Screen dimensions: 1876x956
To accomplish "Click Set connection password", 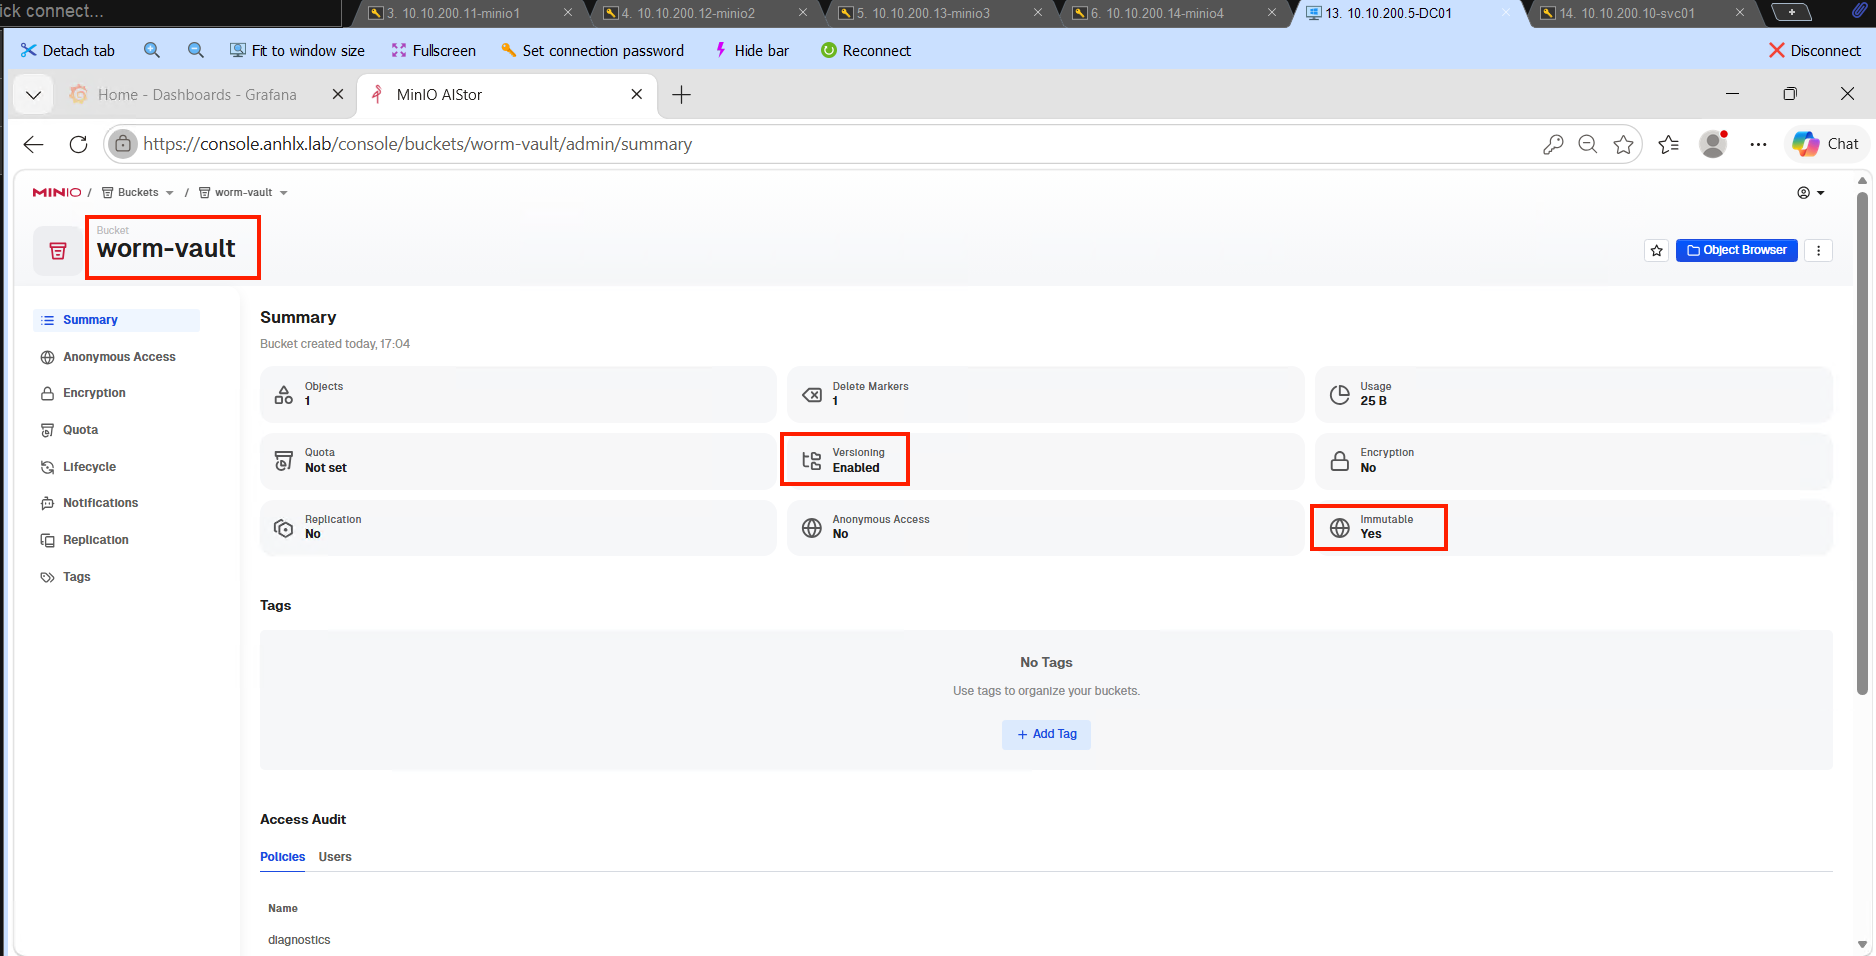I will pos(592,50).
